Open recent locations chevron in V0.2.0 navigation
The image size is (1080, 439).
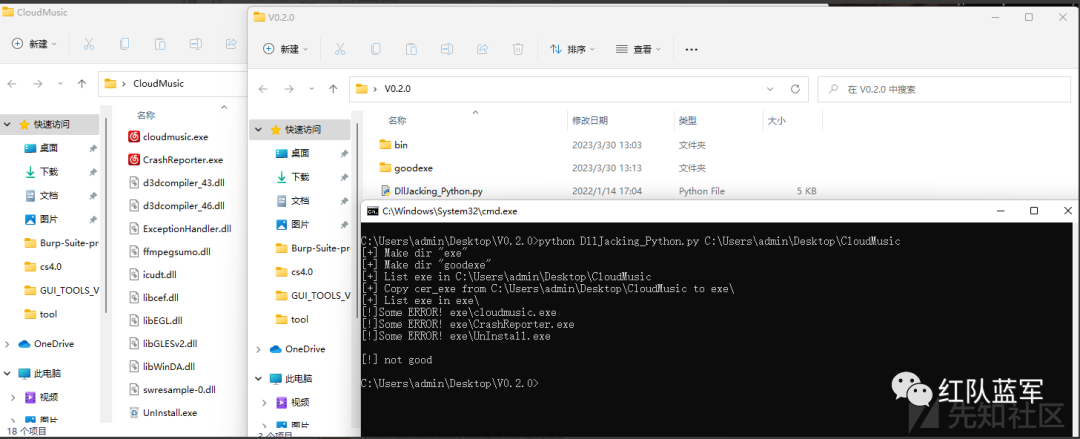point(311,89)
